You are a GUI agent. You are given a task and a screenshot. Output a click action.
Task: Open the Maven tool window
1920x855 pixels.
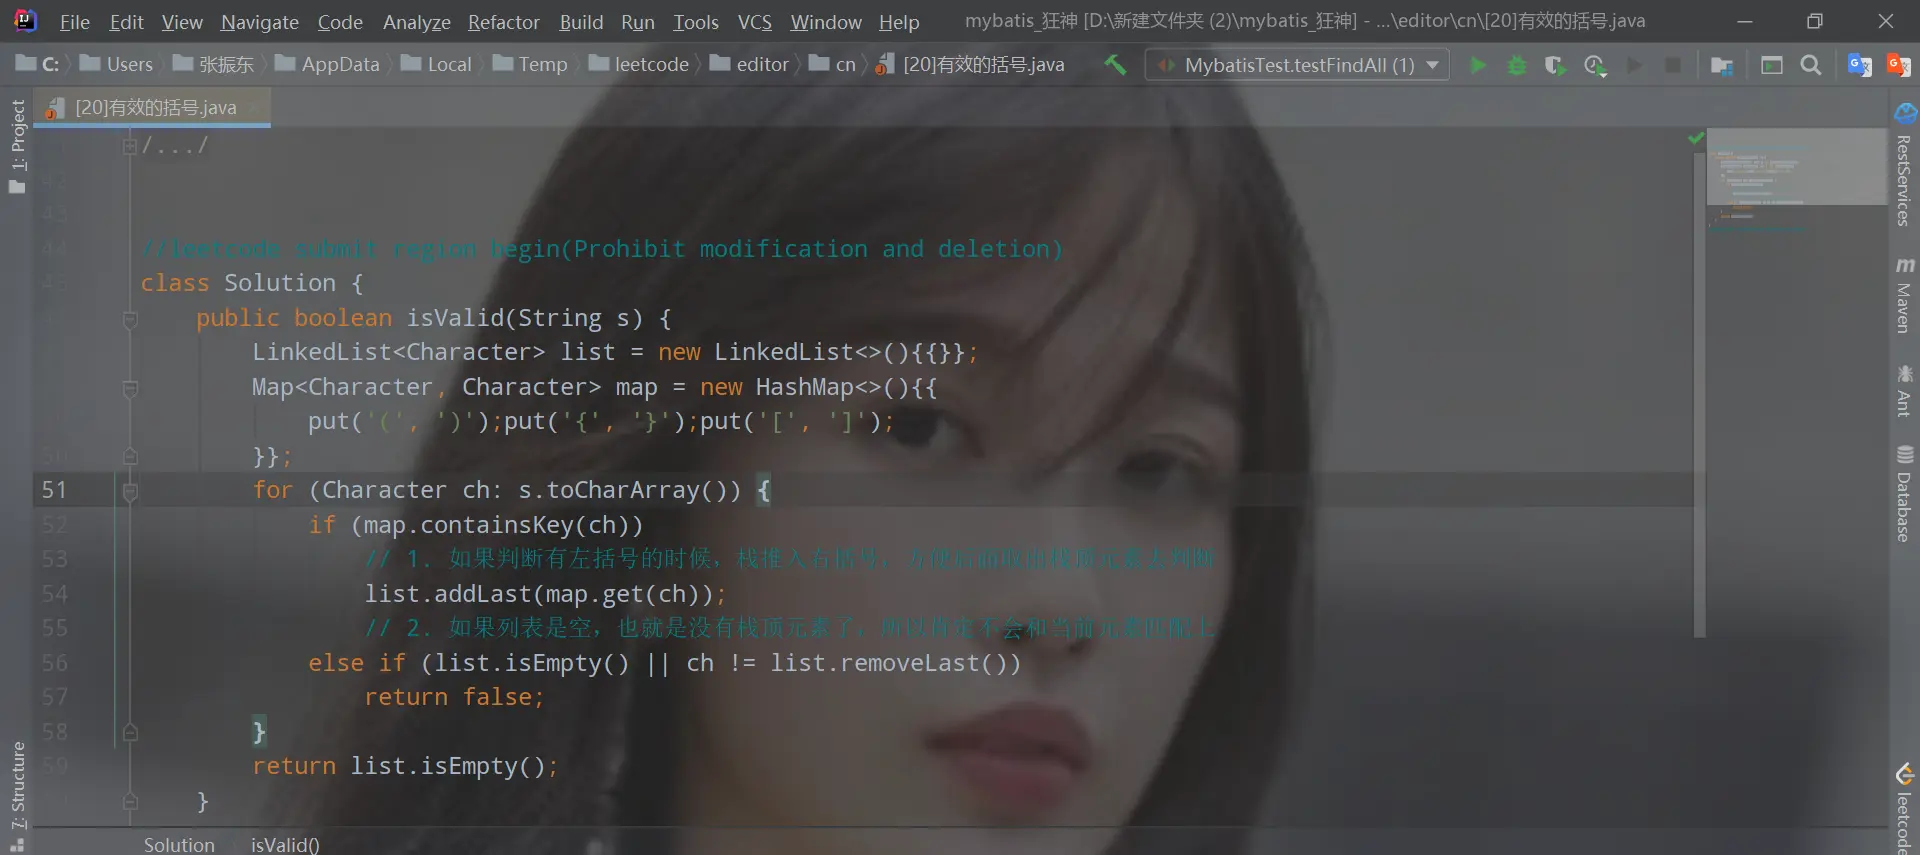click(x=1904, y=295)
